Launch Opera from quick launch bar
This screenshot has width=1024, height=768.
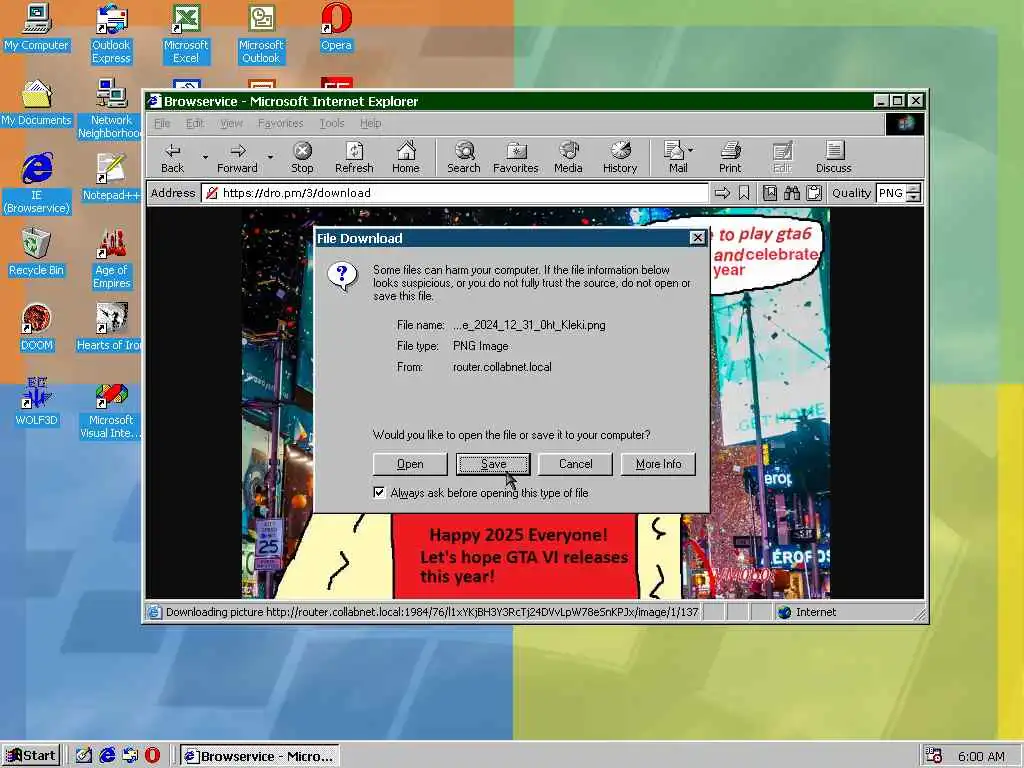point(152,756)
